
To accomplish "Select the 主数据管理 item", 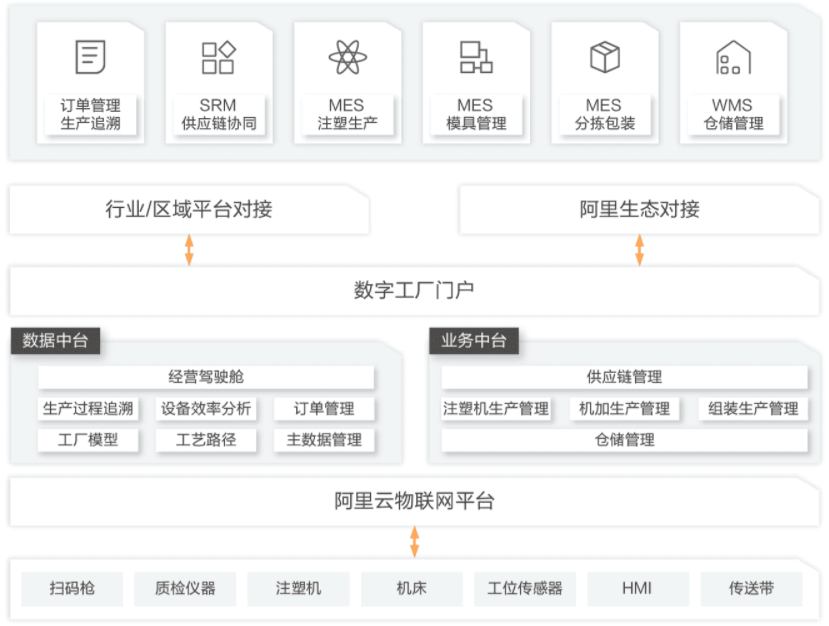I will pyautogui.click(x=324, y=440).
